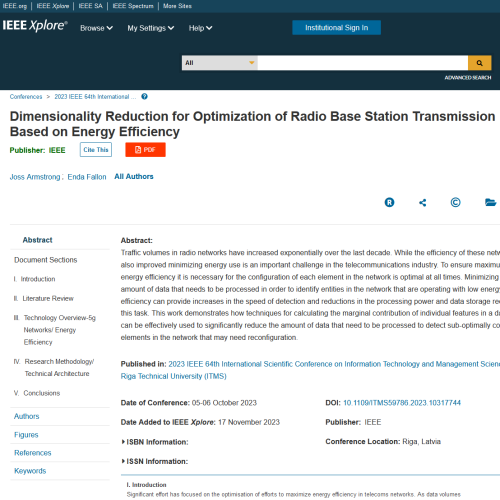Image resolution: width=500 pixels, height=500 pixels.
Task: Open author Joss Armstrong link
Action: pos(35,177)
